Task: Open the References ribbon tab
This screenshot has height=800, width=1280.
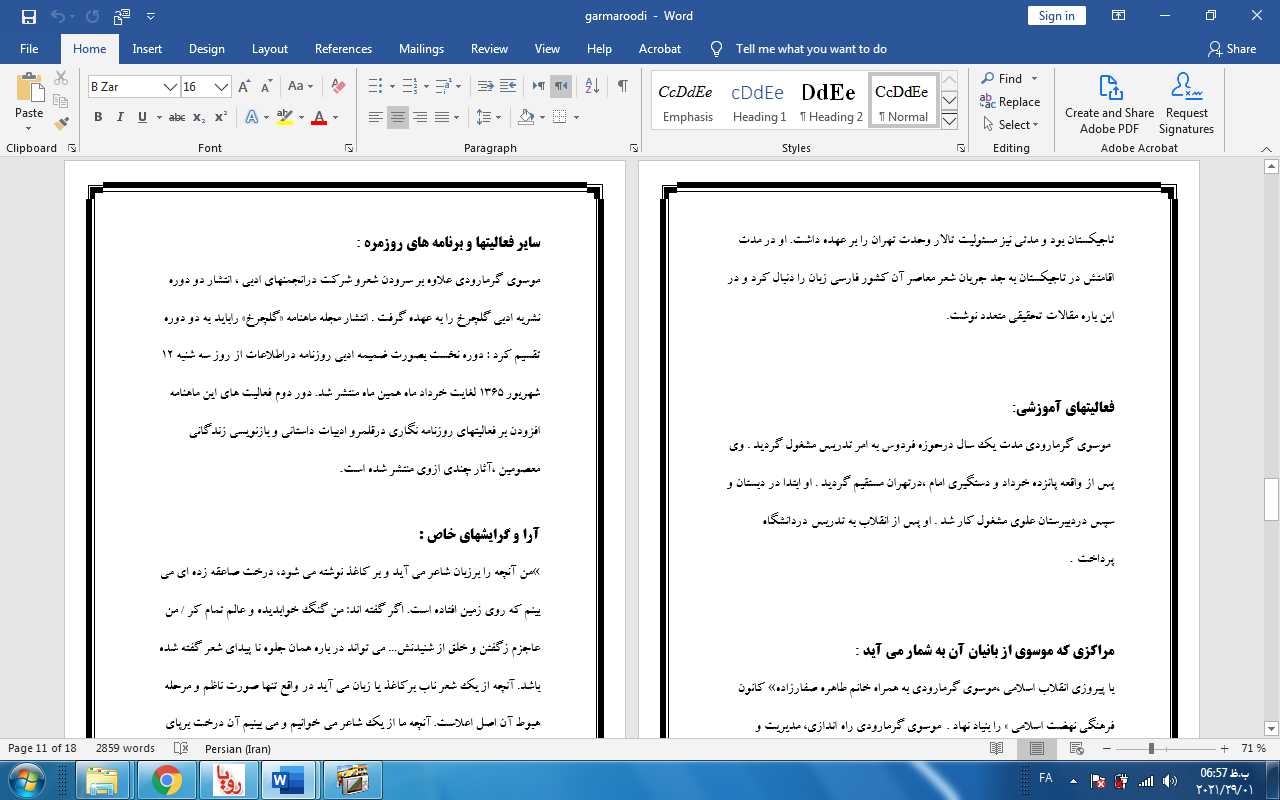Action: [x=343, y=49]
